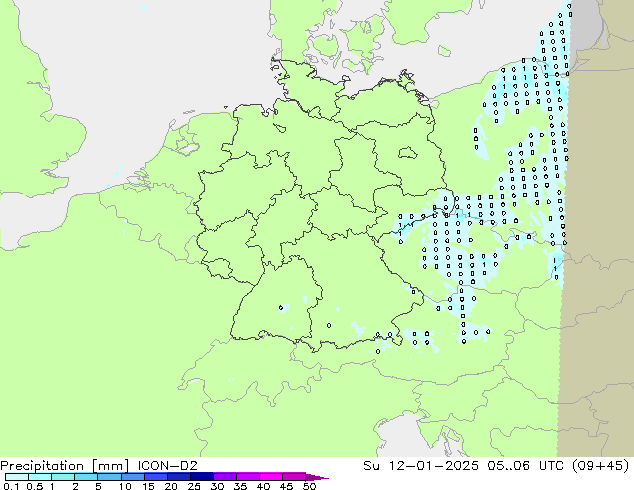The height and width of the screenshot is (490, 634).
Task: Click the 15–20 mm legend color swatch
Action: (x=155, y=477)
